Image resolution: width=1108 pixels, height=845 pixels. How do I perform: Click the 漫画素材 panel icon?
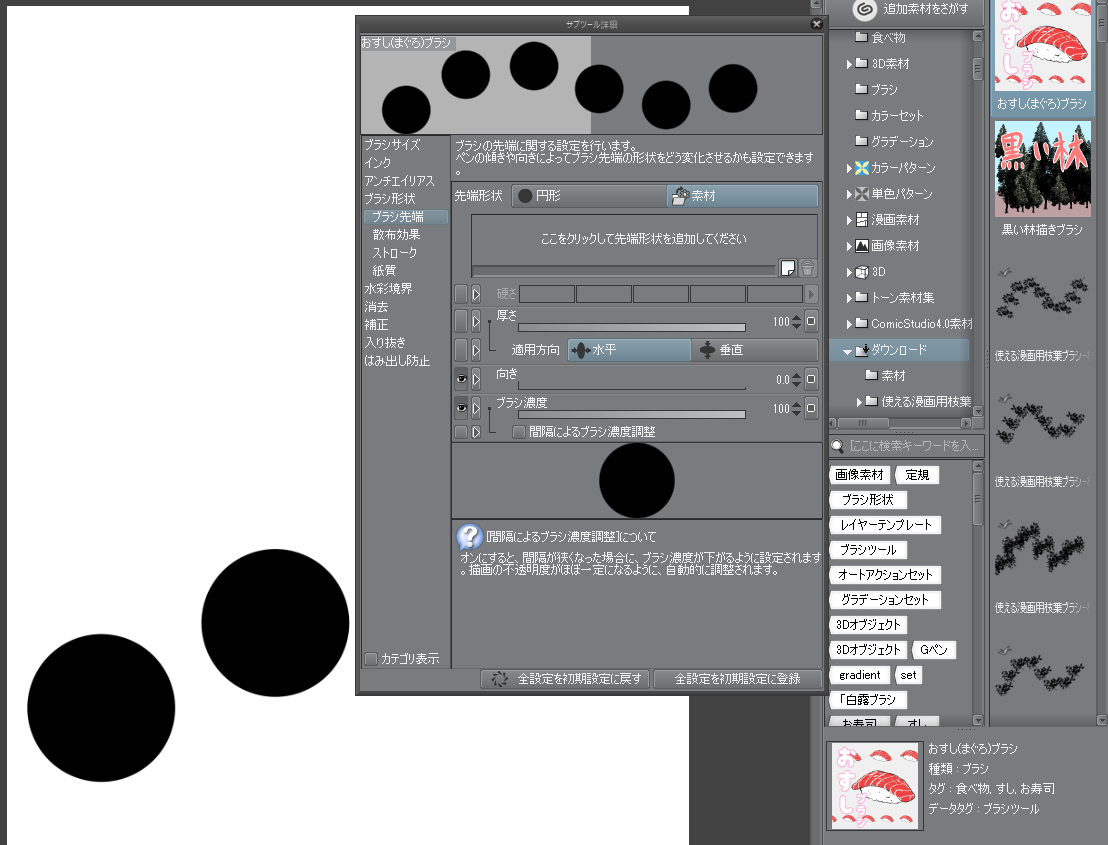click(x=861, y=220)
